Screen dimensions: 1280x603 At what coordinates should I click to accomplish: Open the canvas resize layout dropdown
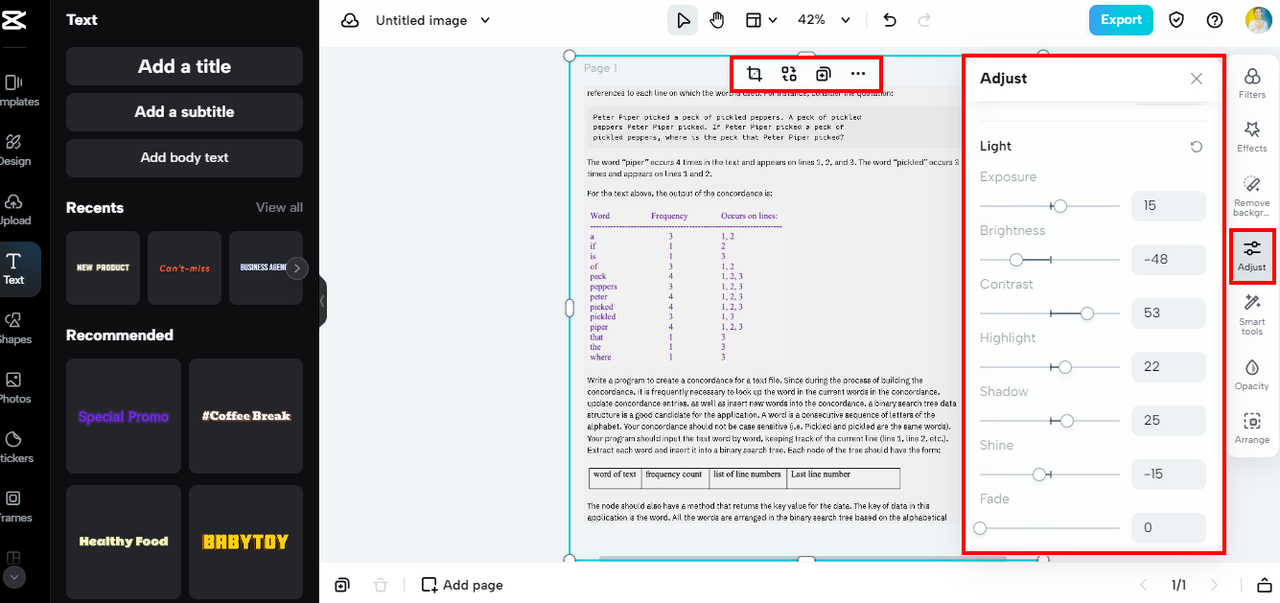tap(760, 20)
